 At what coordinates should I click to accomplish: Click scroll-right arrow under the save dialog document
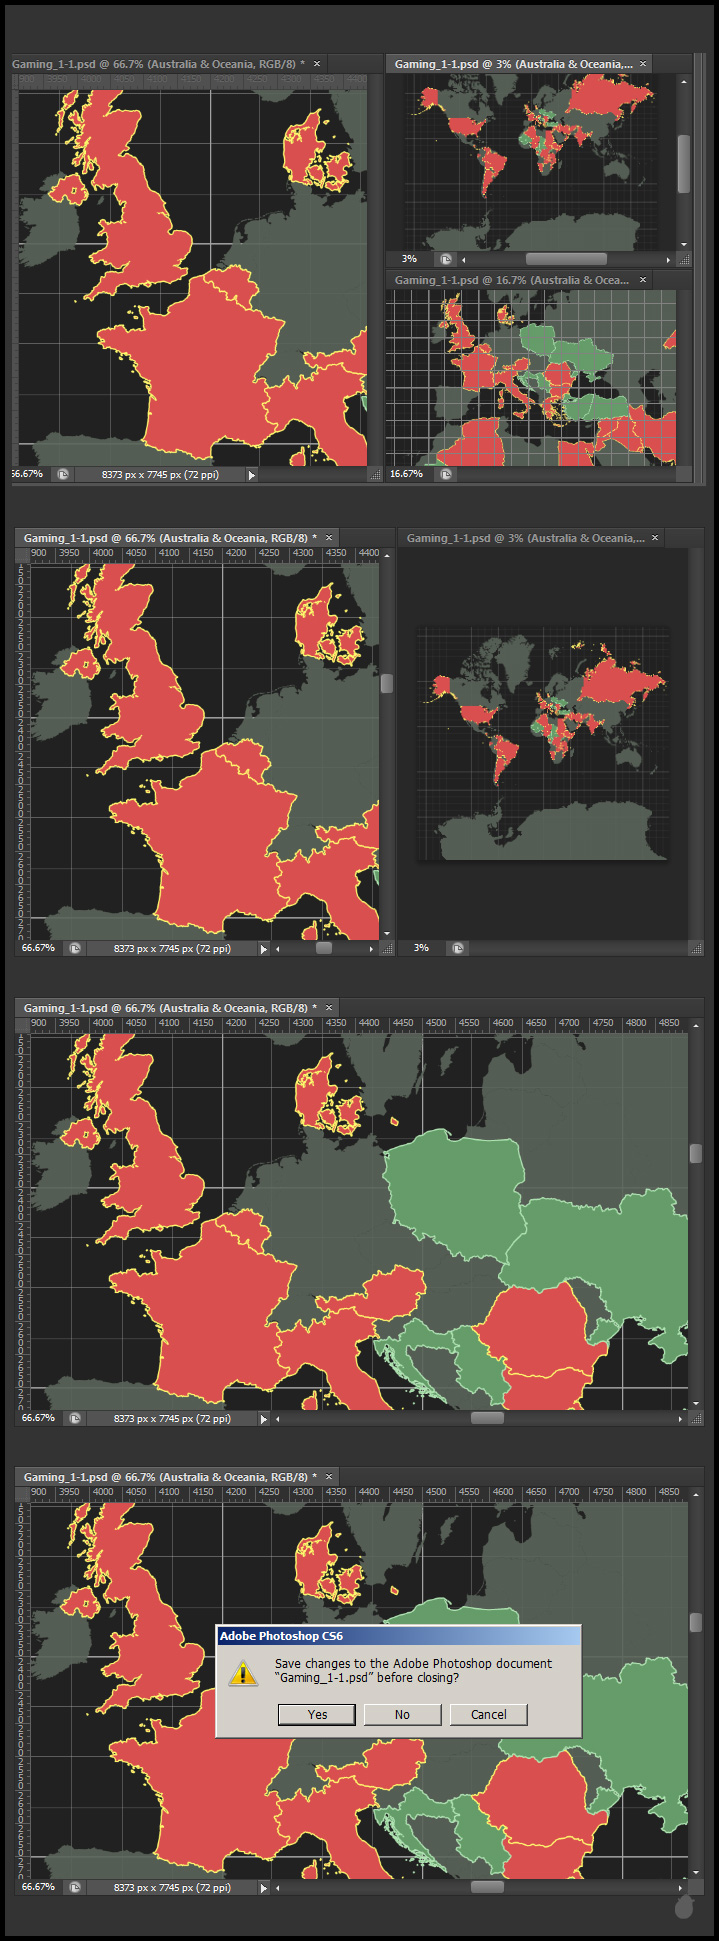click(x=681, y=1888)
